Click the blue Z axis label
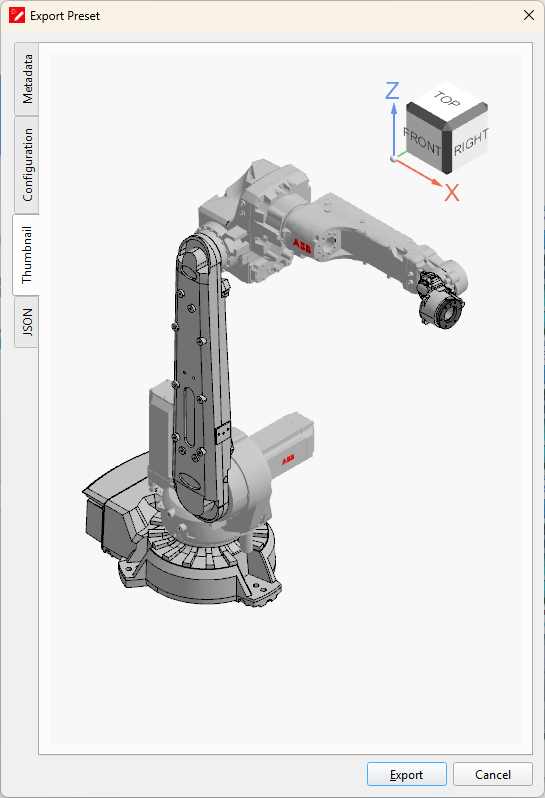Image resolution: width=545 pixels, height=798 pixels. [x=392, y=91]
